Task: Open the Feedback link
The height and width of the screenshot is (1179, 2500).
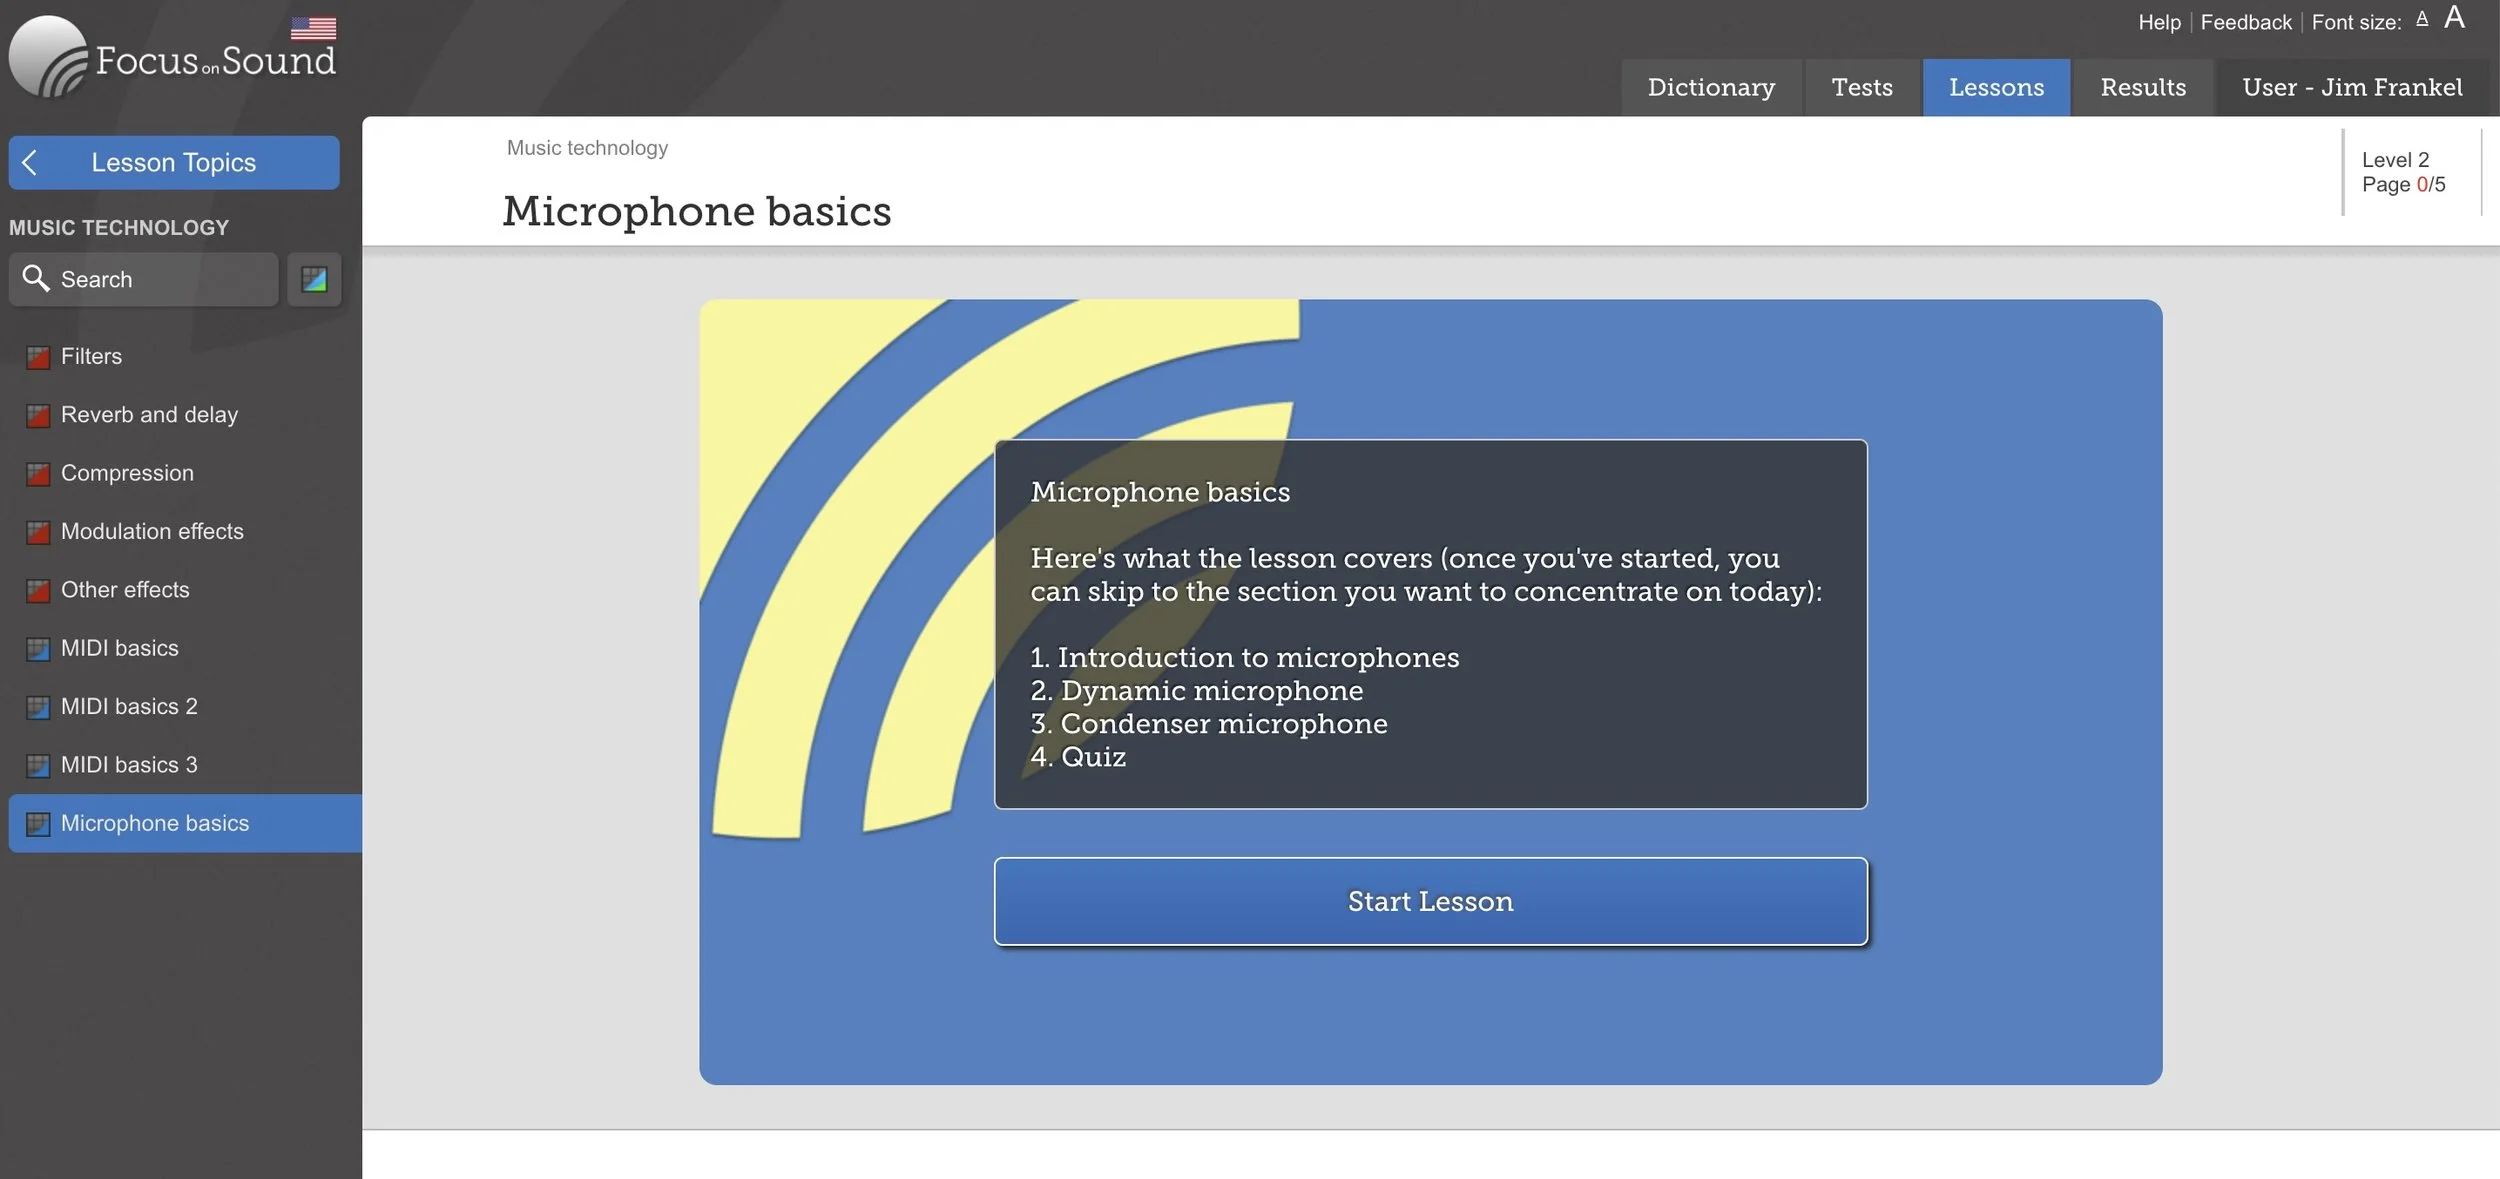Action: tap(2245, 22)
